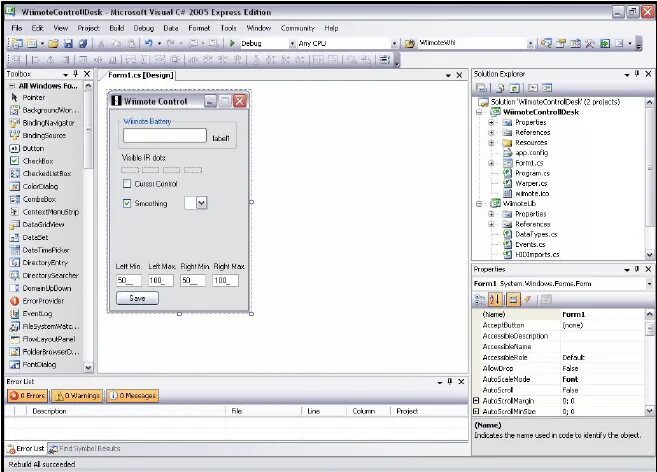Select the DateTimePicker control in Toolbox

coord(46,250)
